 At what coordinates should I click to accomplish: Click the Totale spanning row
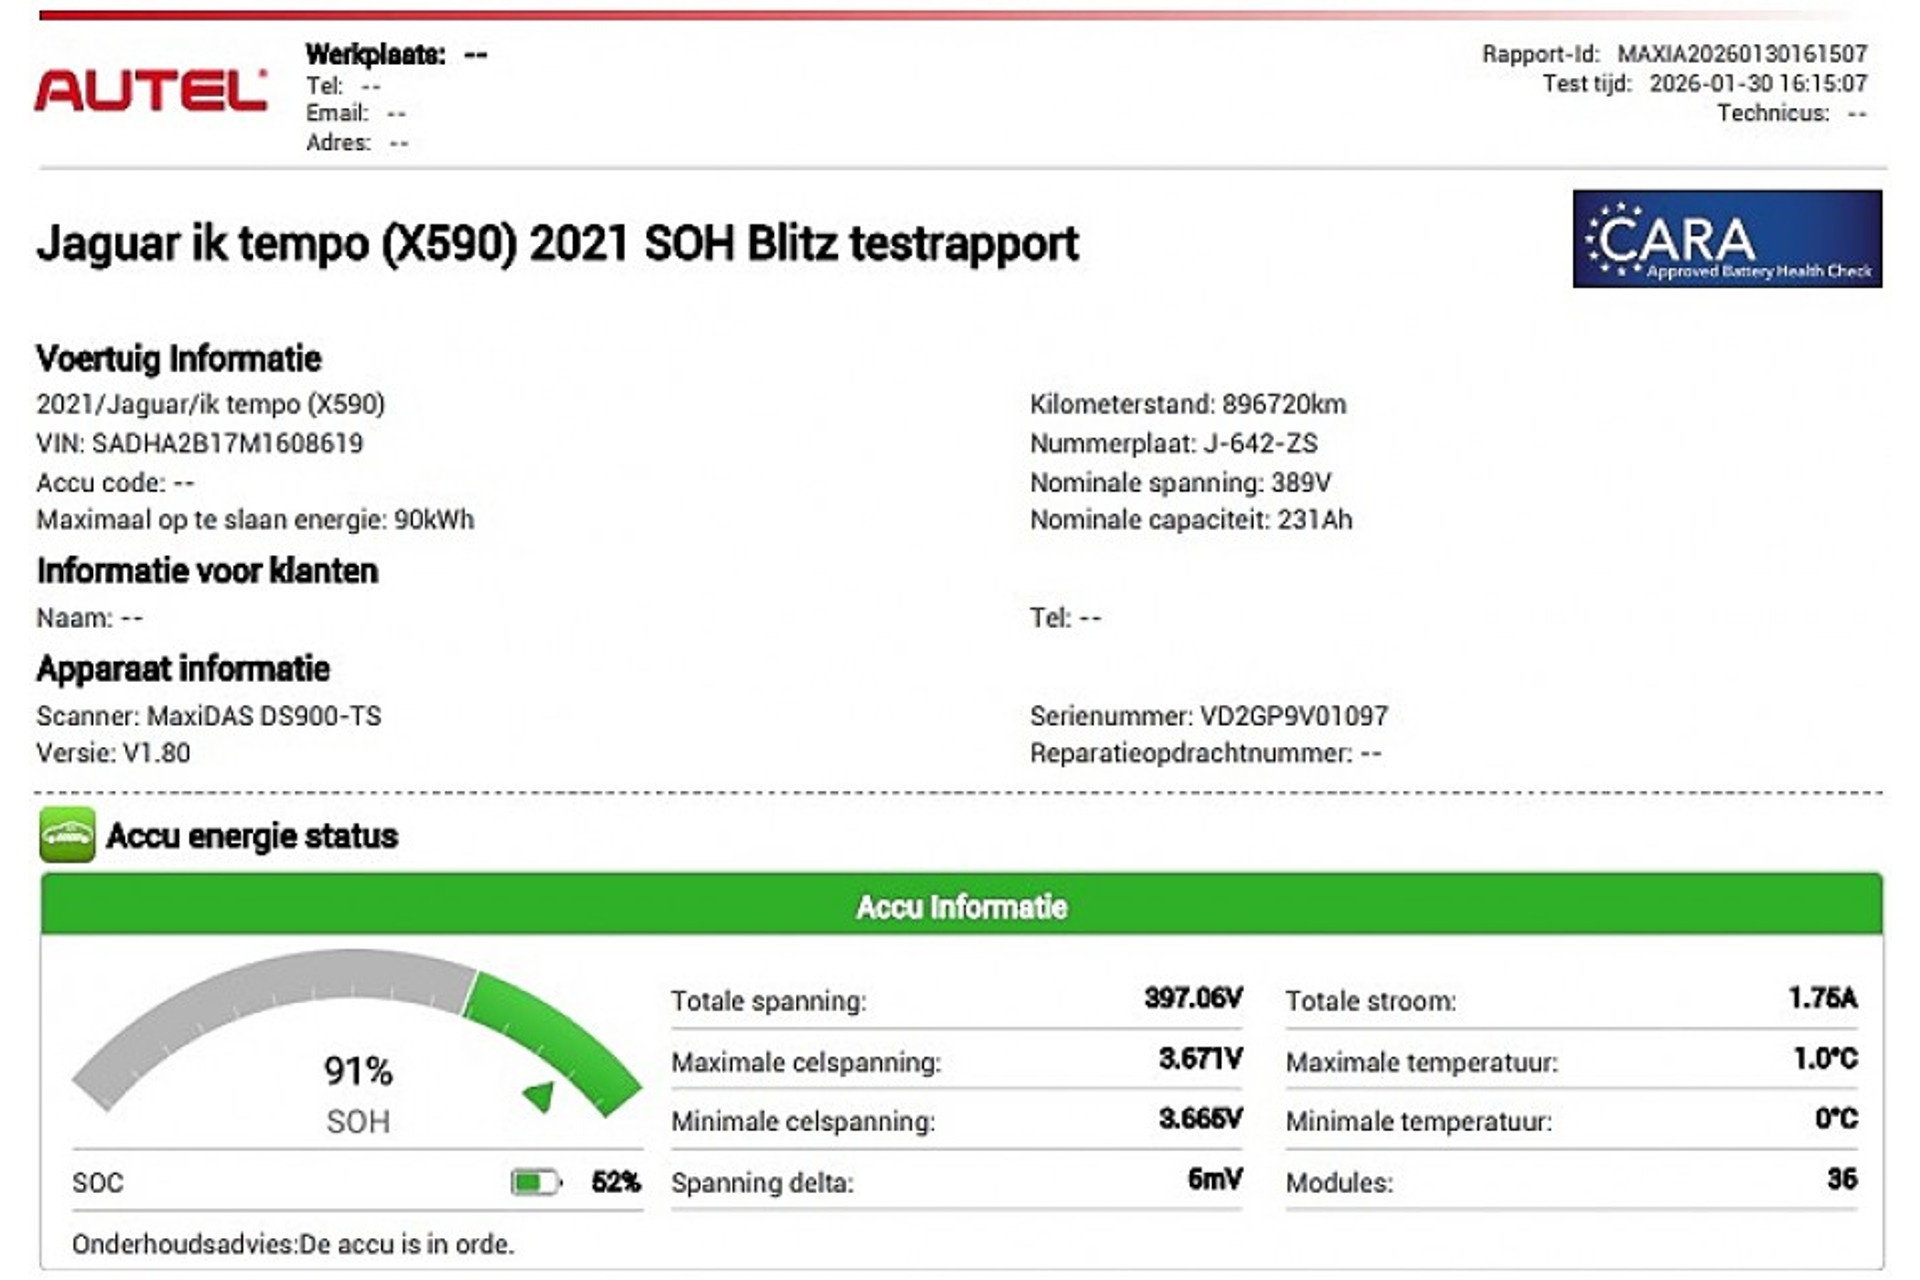(x=956, y=1000)
